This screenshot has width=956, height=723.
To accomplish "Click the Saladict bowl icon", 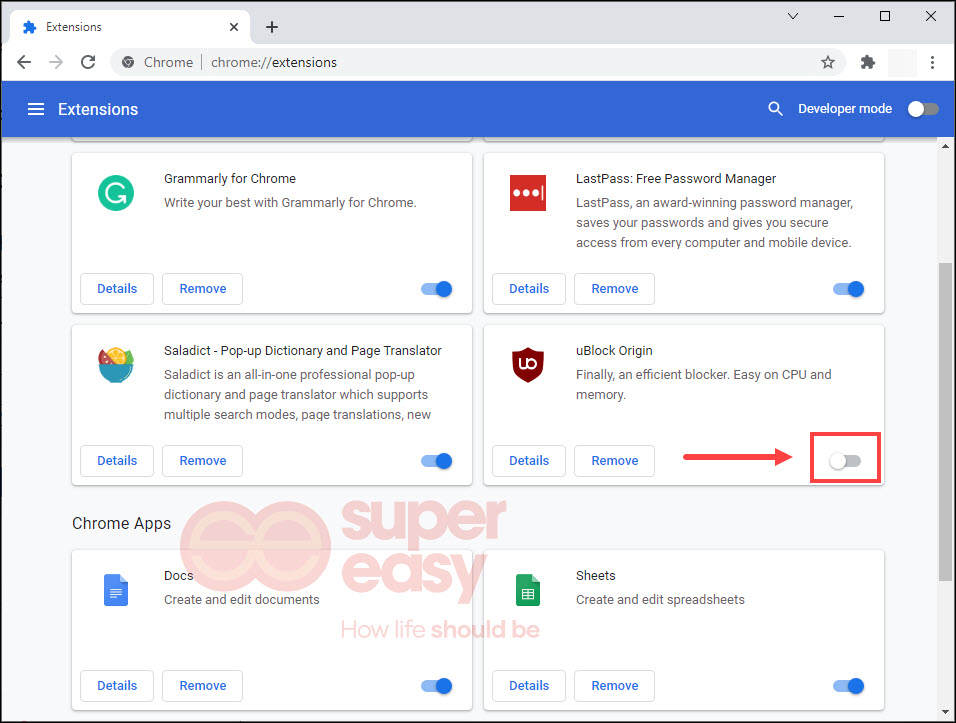I will [x=116, y=365].
